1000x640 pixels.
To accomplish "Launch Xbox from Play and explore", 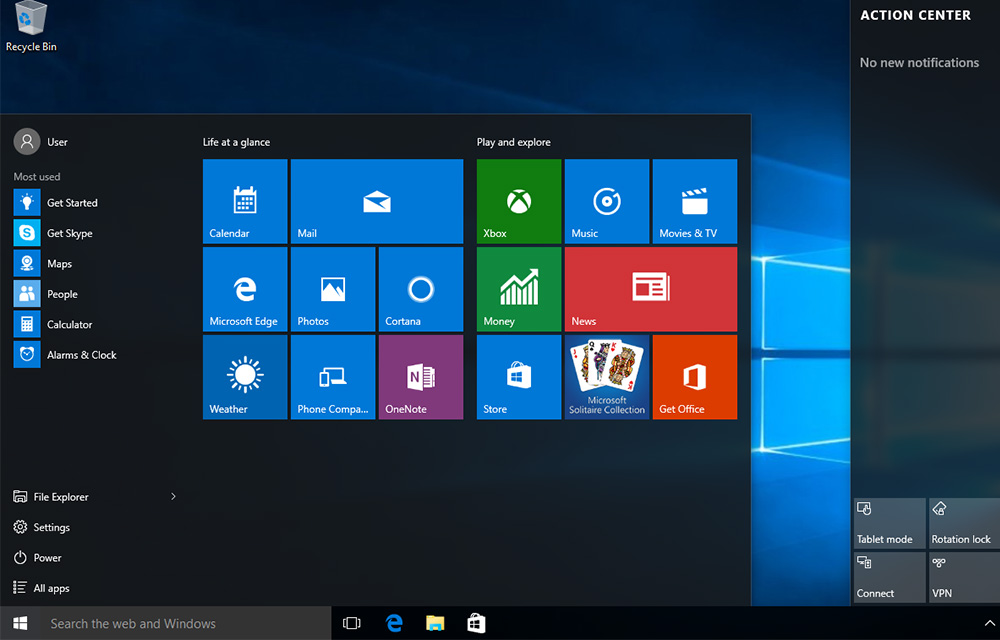I will (x=518, y=200).
